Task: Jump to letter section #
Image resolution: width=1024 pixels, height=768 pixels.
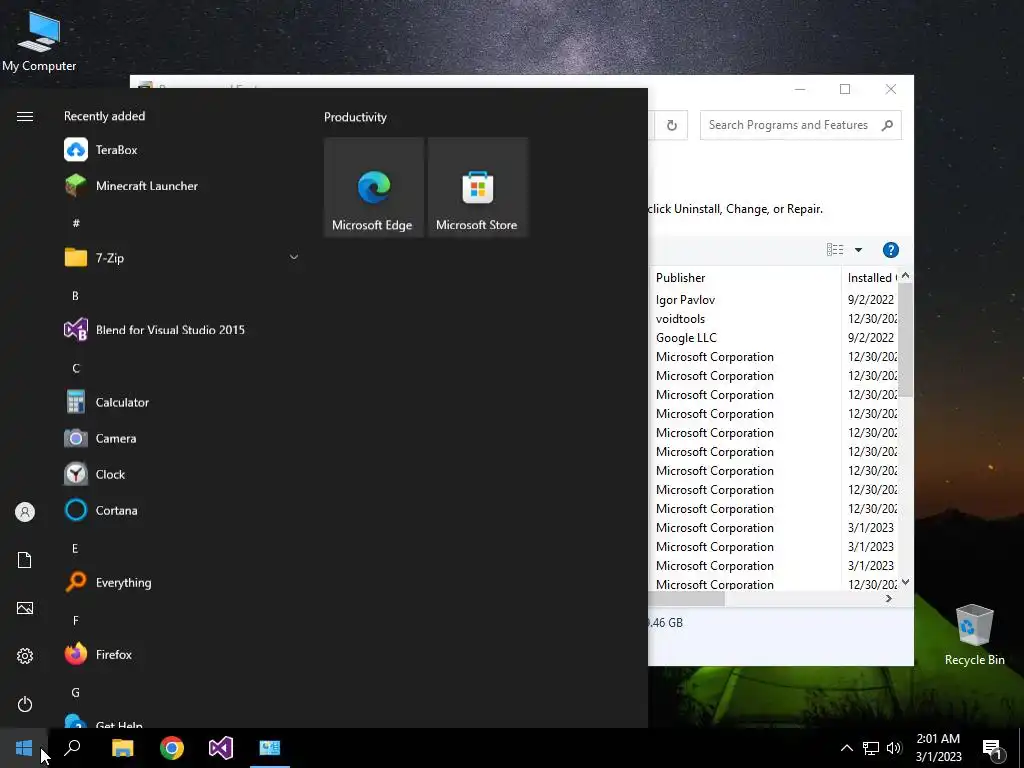Action: [76, 223]
